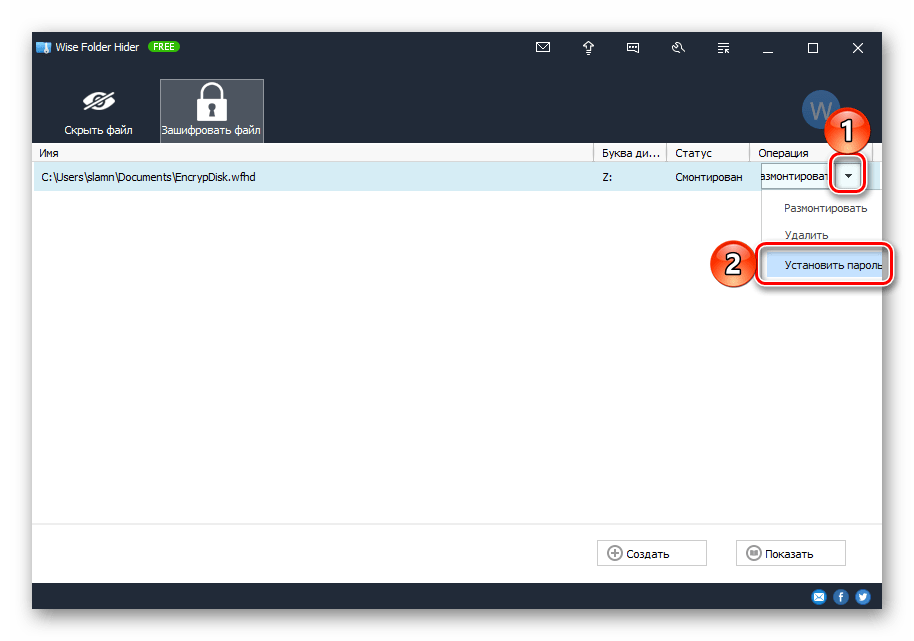Screen dimensions: 914x641
Task: Click the blue email icon in footer
Action: tap(819, 597)
